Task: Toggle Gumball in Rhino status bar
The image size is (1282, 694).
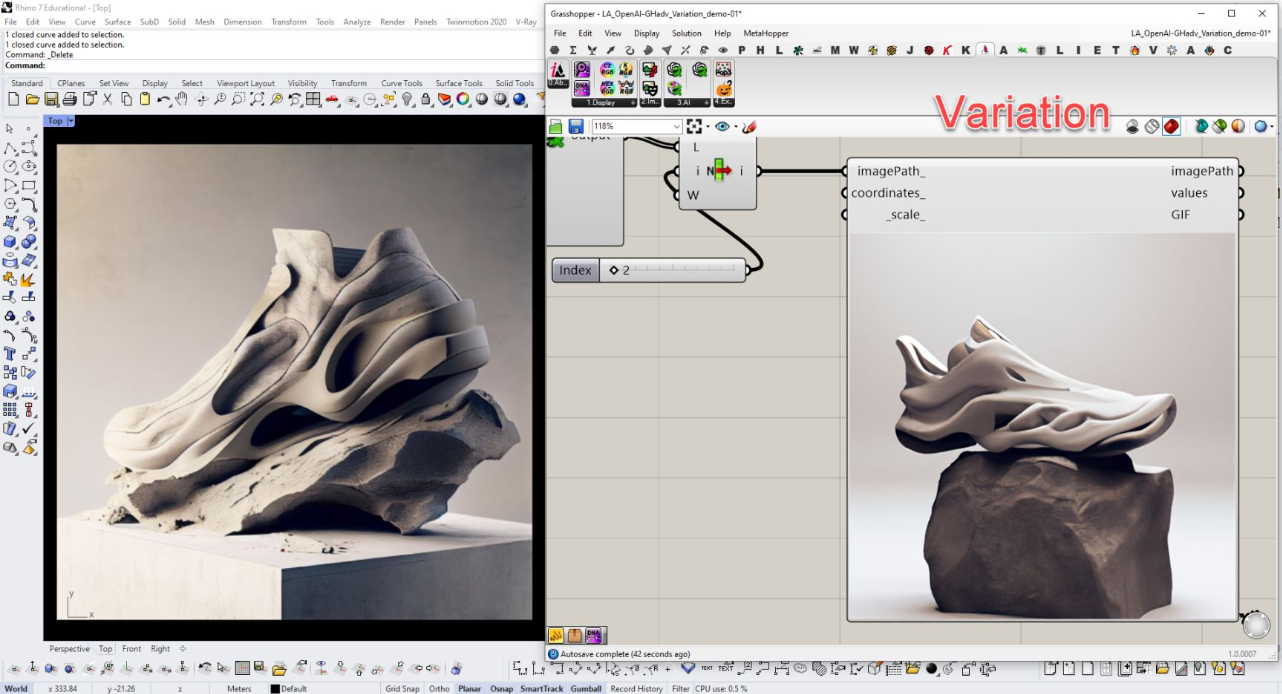Action: (586, 689)
